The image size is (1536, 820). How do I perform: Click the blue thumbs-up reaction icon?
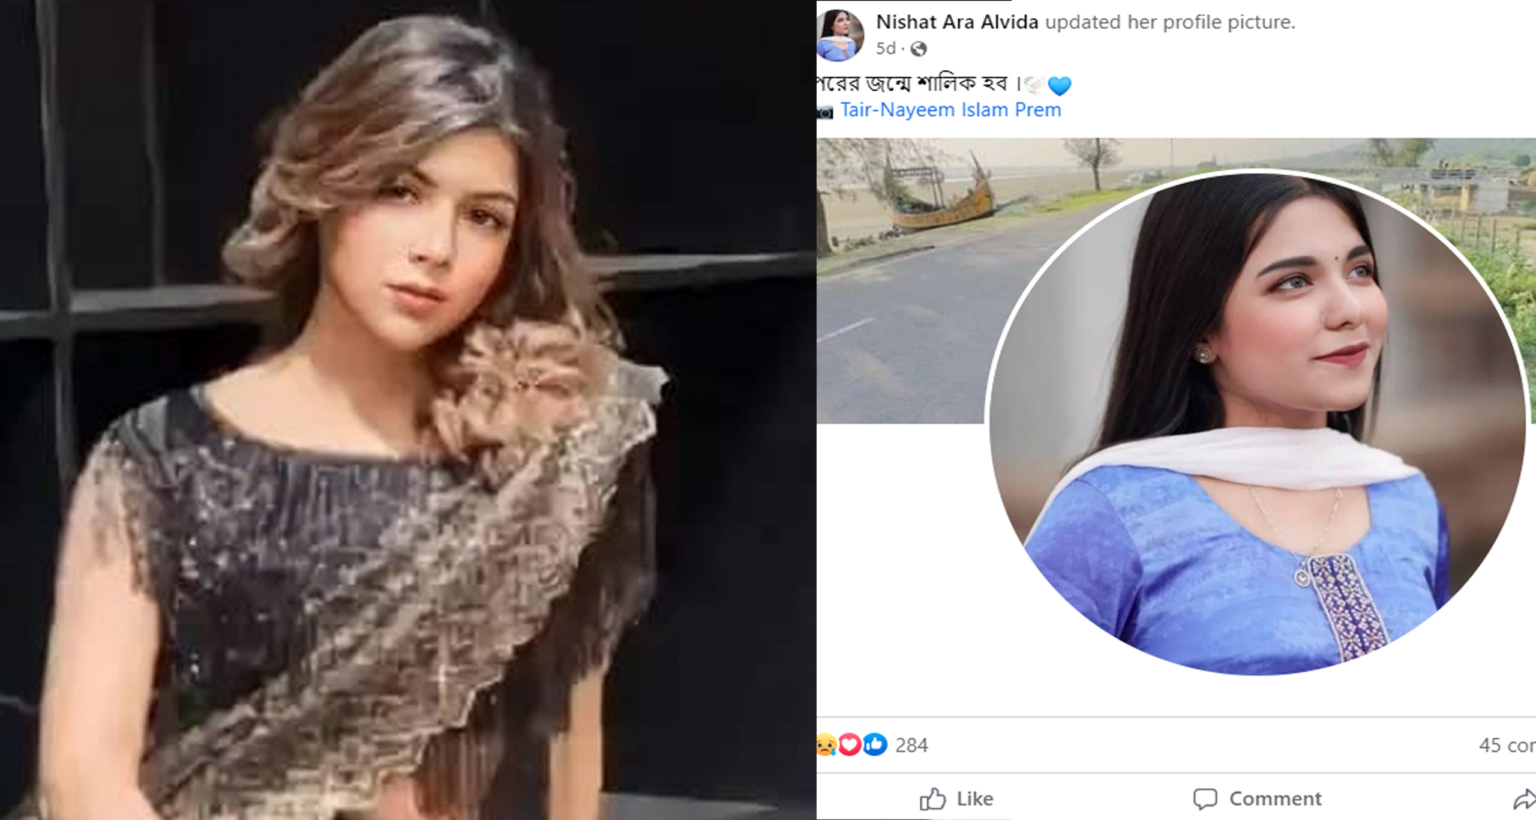coord(875,745)
